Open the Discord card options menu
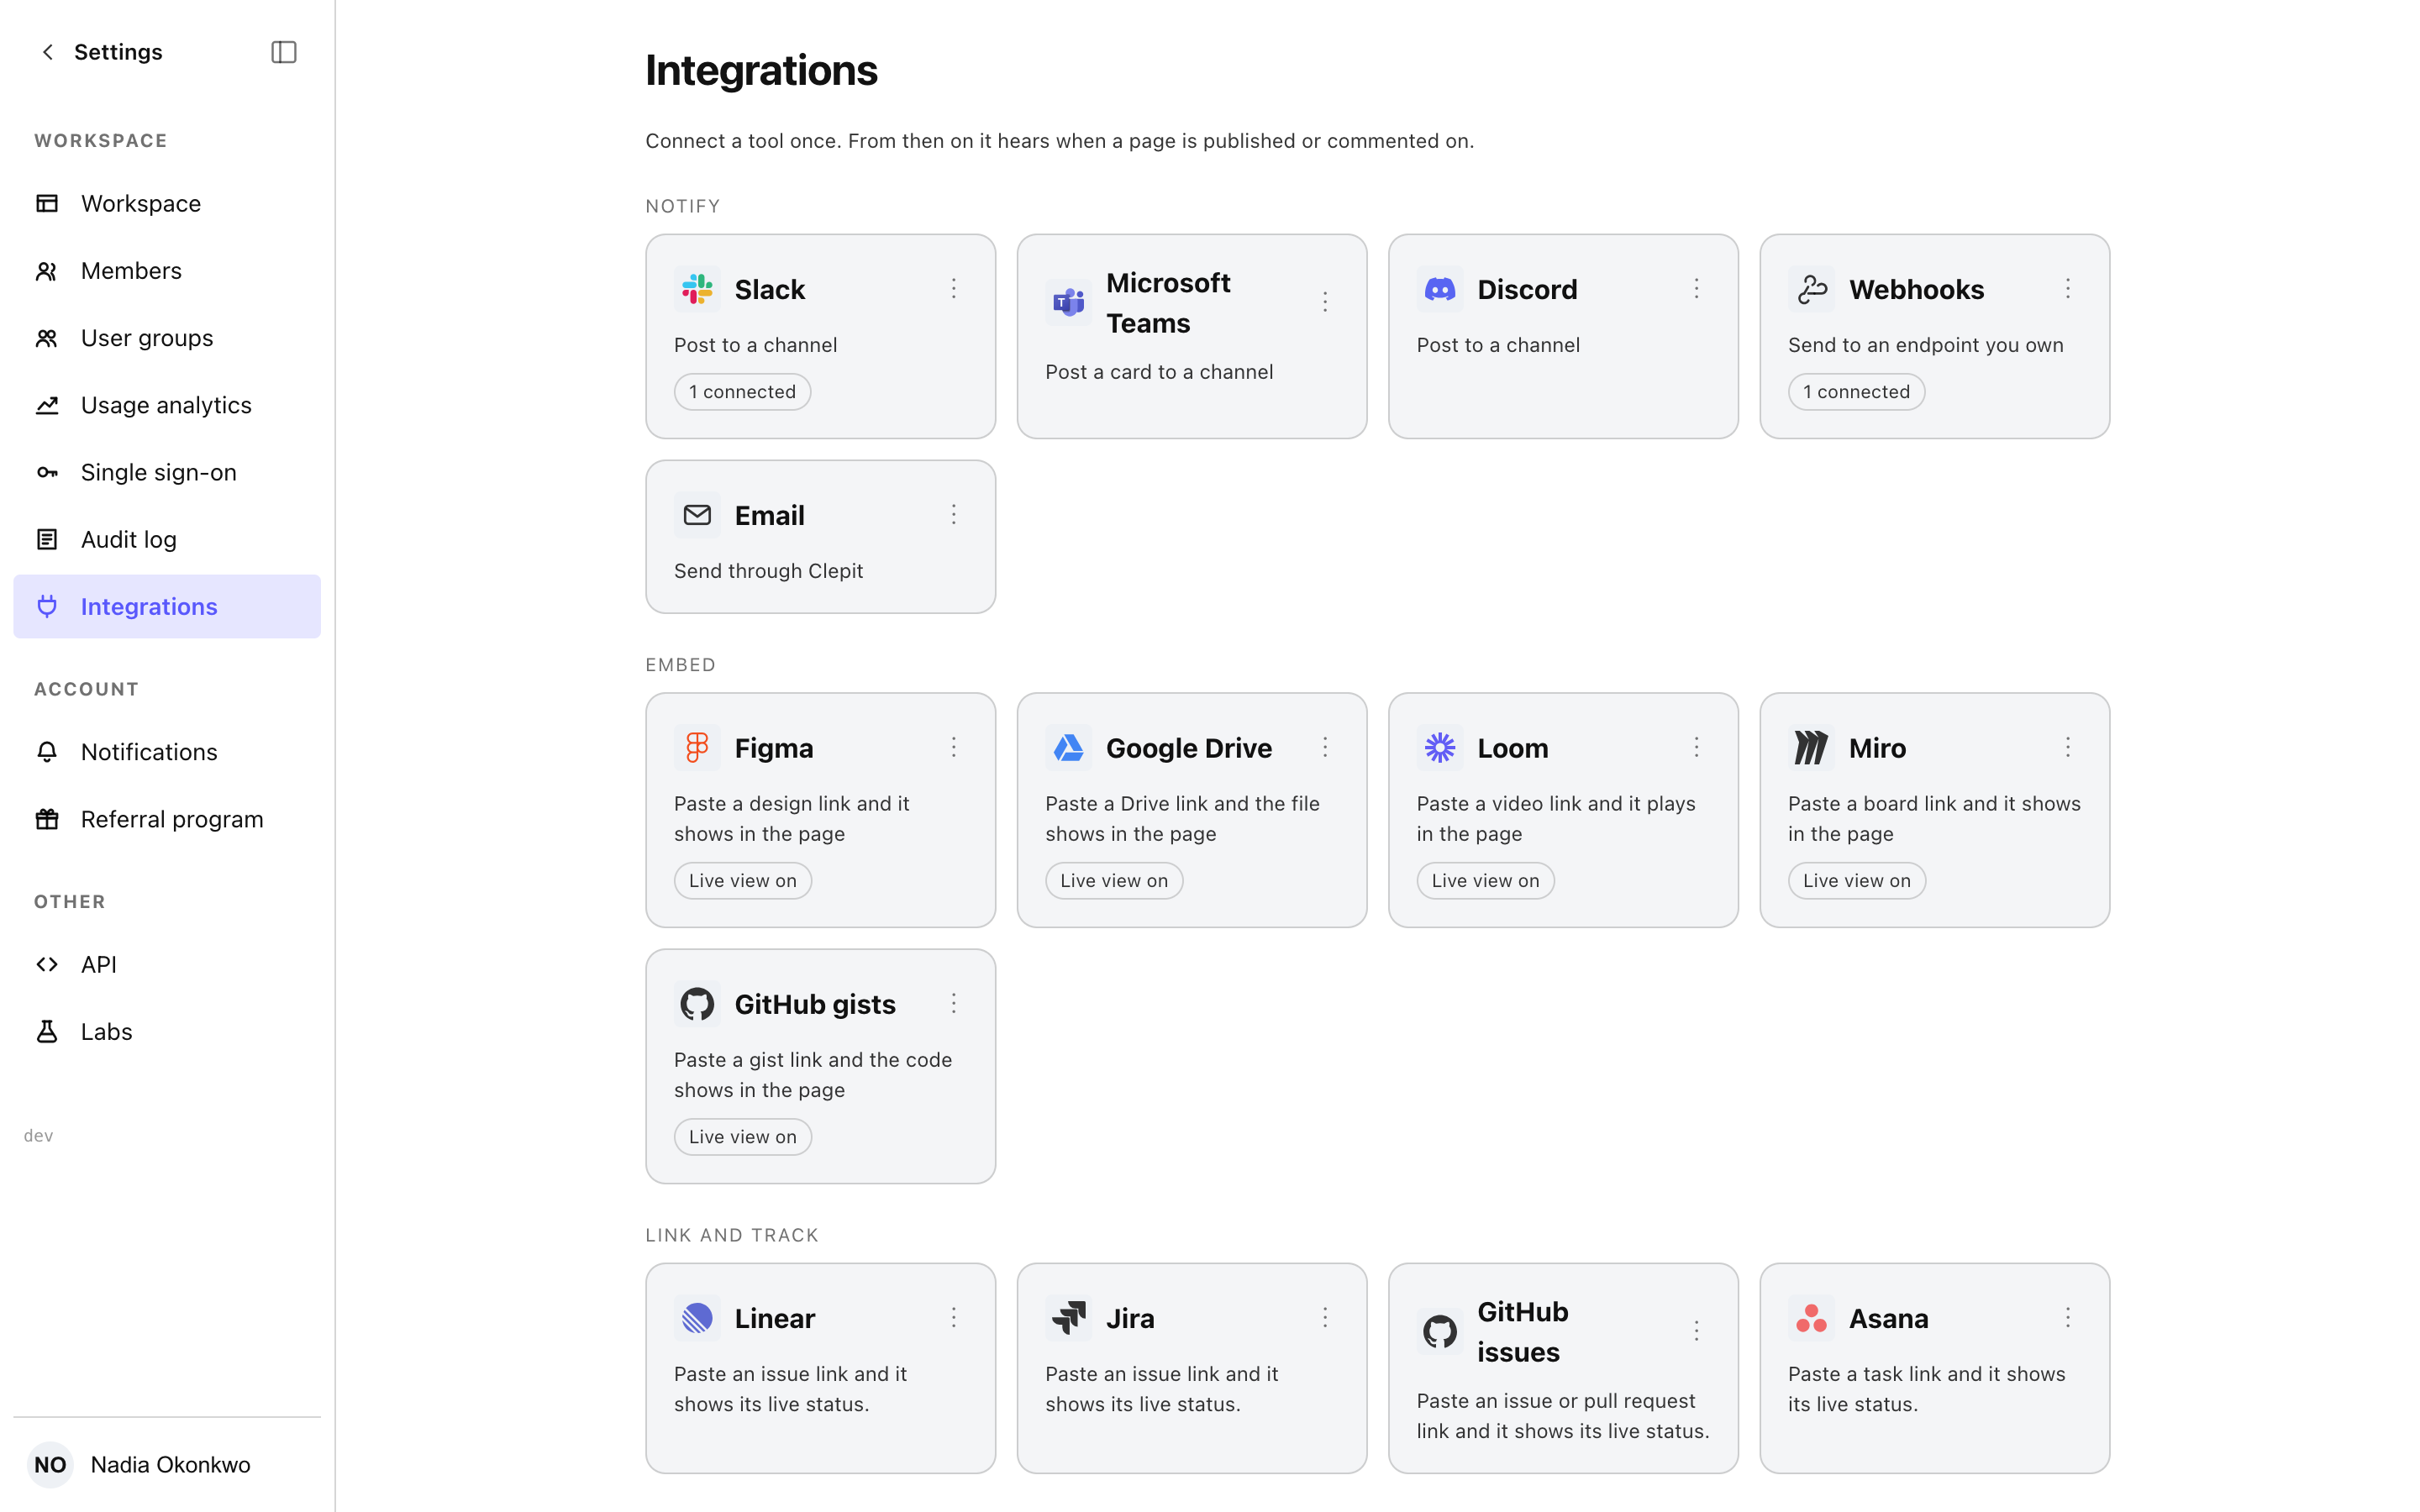Viewport: 2420px width, 1512px height. point(1696,289)
